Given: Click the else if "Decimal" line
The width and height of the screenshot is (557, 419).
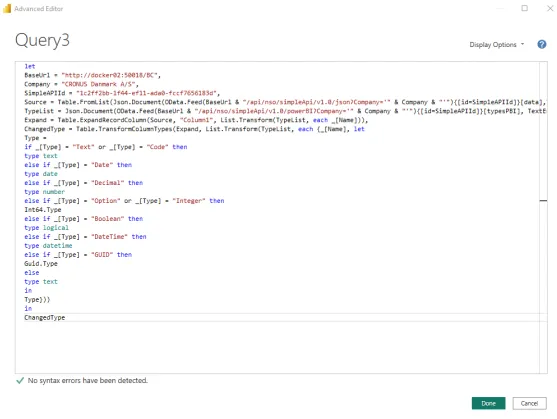Looking at the screenshot, I should [83, 183].
